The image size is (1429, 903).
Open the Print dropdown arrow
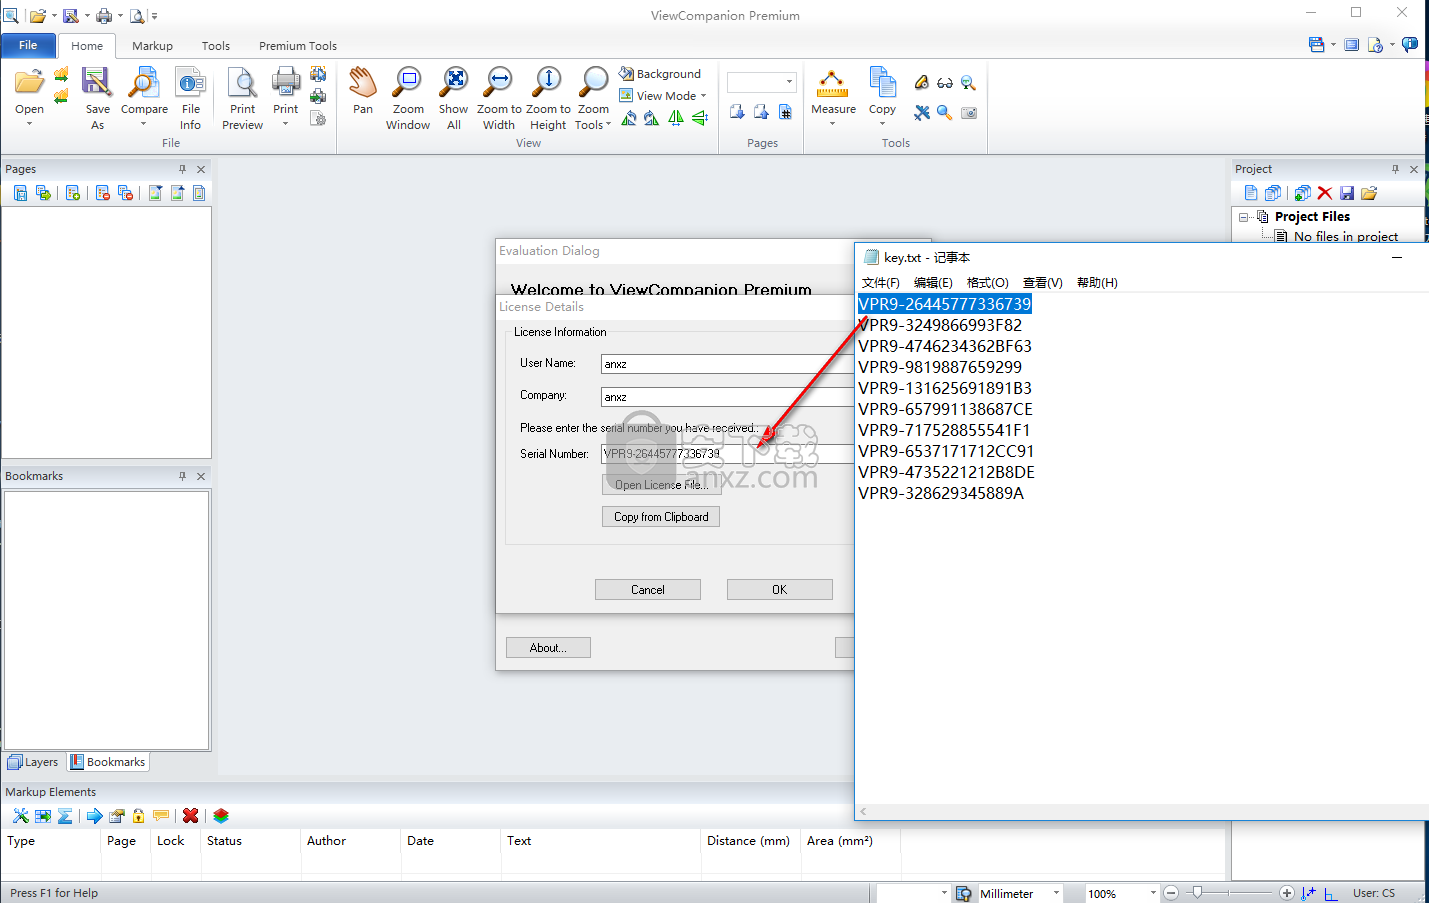pos(285,124)
